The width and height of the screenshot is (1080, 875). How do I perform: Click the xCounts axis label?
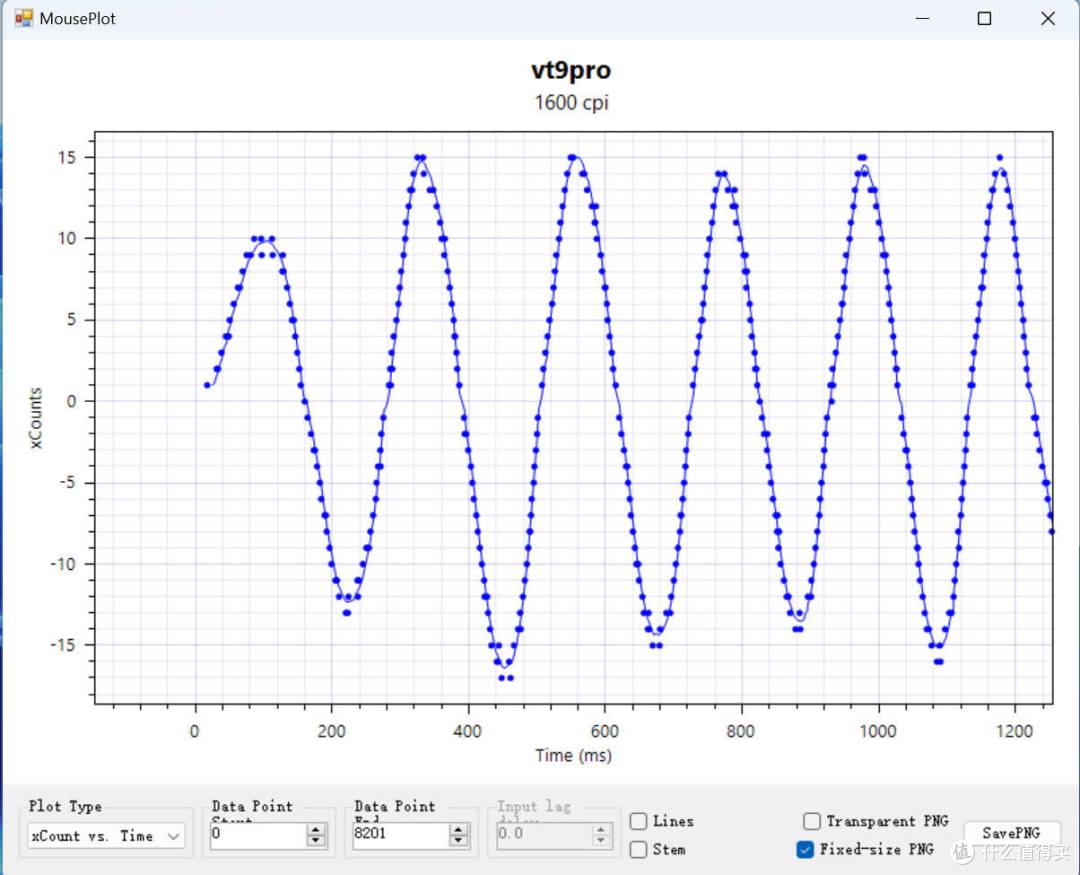[x=36, y=418]
